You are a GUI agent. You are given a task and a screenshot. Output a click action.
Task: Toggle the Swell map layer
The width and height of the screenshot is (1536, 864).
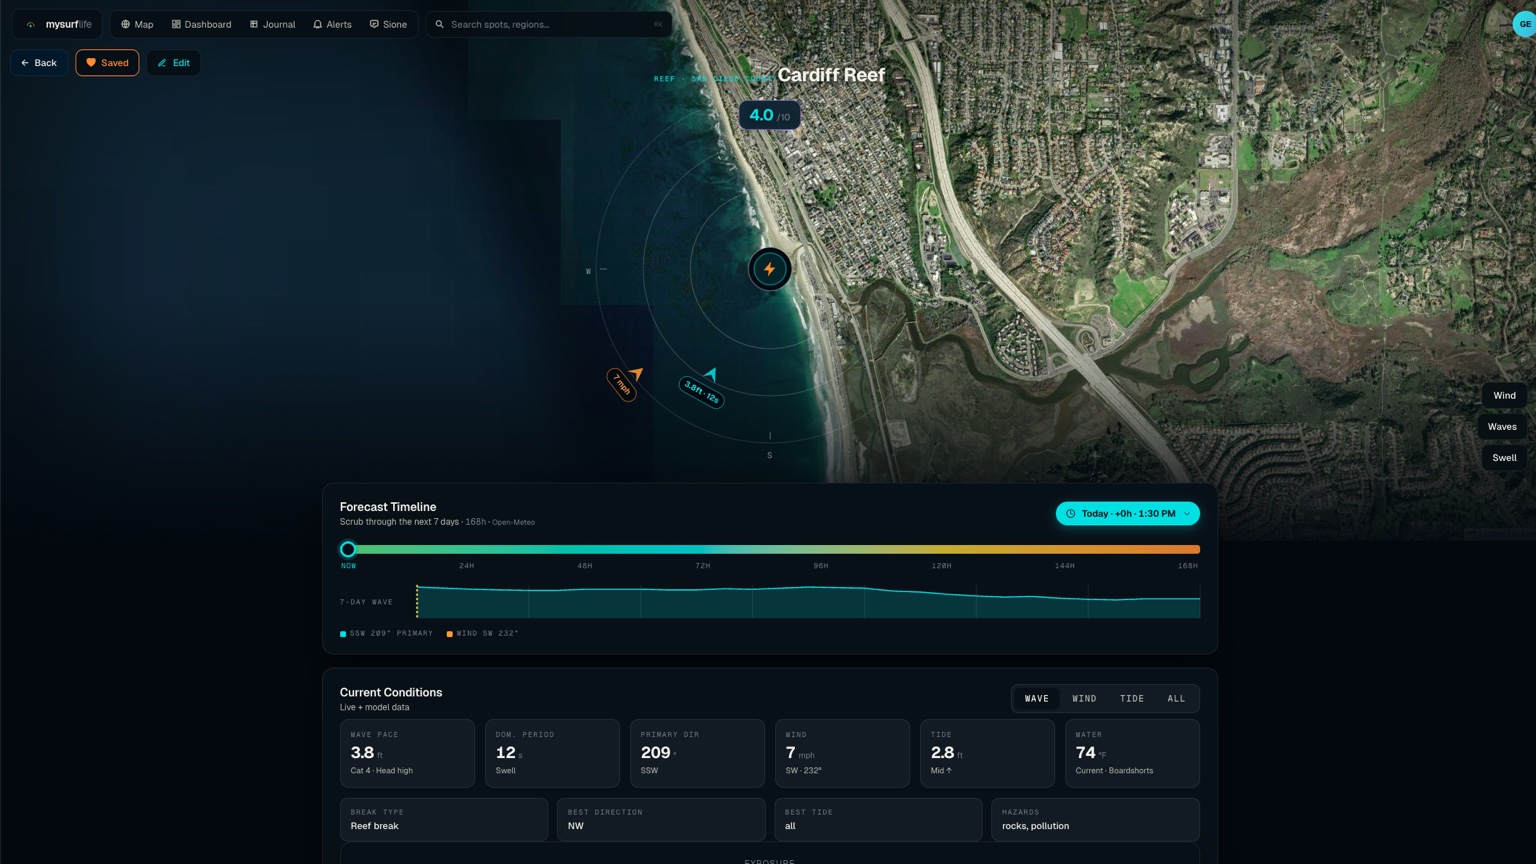(1504, 458)
